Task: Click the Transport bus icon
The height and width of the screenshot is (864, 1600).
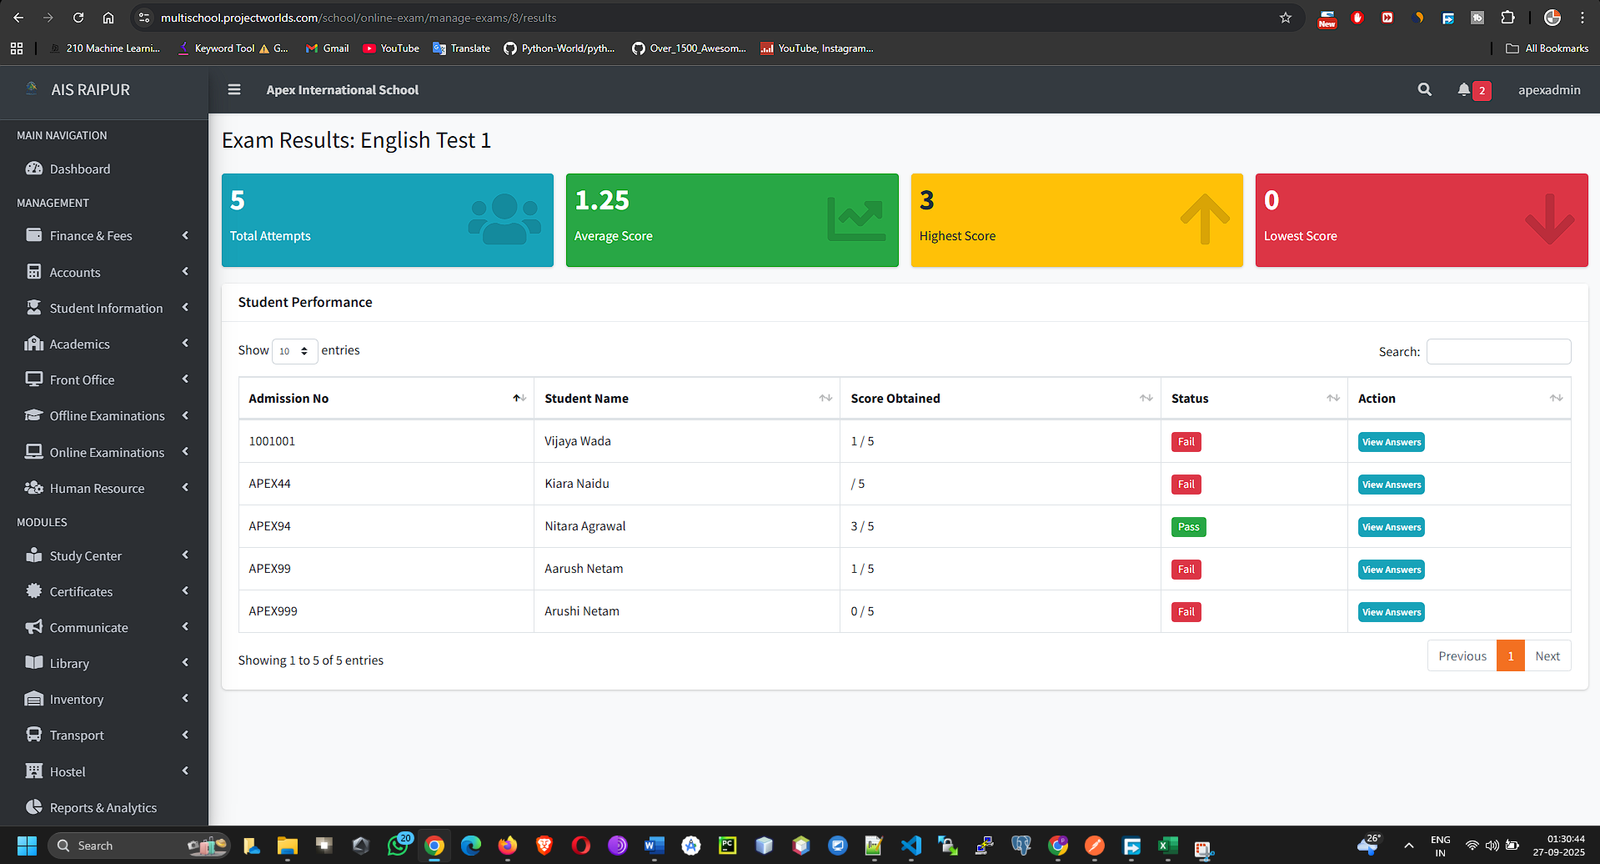Action: 34,735
